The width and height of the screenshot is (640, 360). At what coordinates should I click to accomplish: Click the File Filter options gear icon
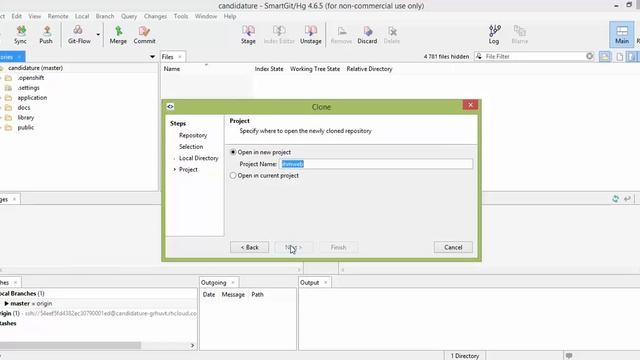tap(589, 56)
